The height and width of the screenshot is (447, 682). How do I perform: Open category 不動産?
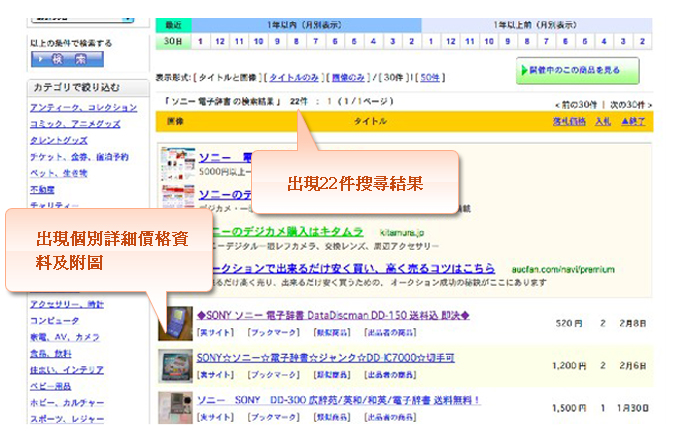[x=42, y=190]
